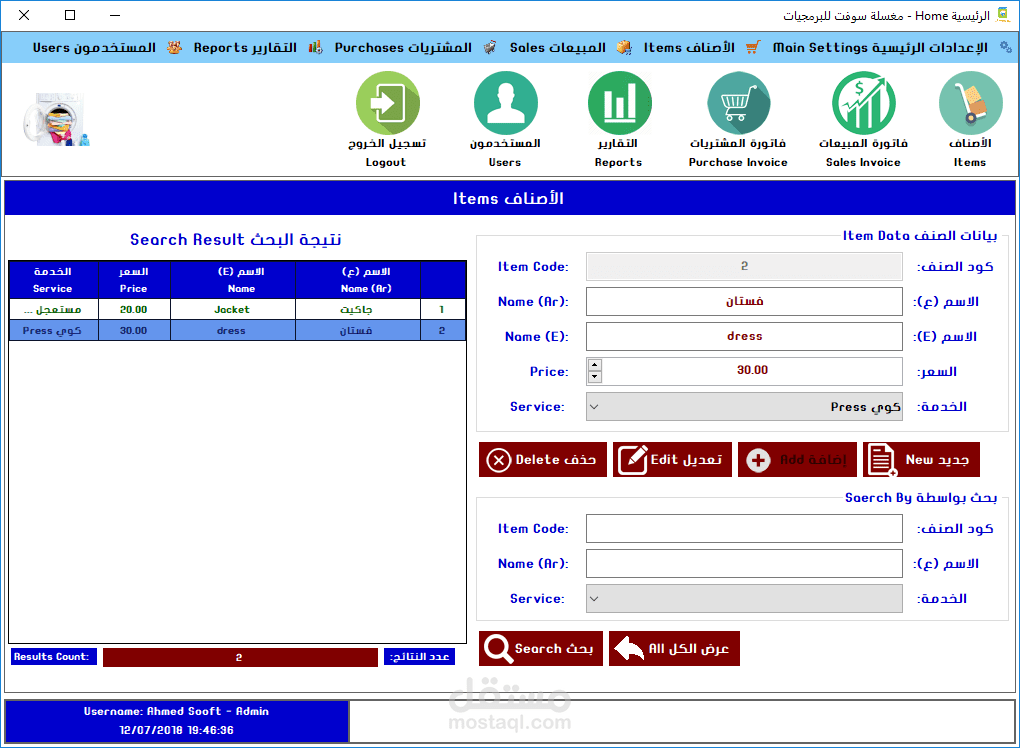This screenshot has width=1020, height=748.
Task: Click the search Item Code input field
Action: coord(744,528)
